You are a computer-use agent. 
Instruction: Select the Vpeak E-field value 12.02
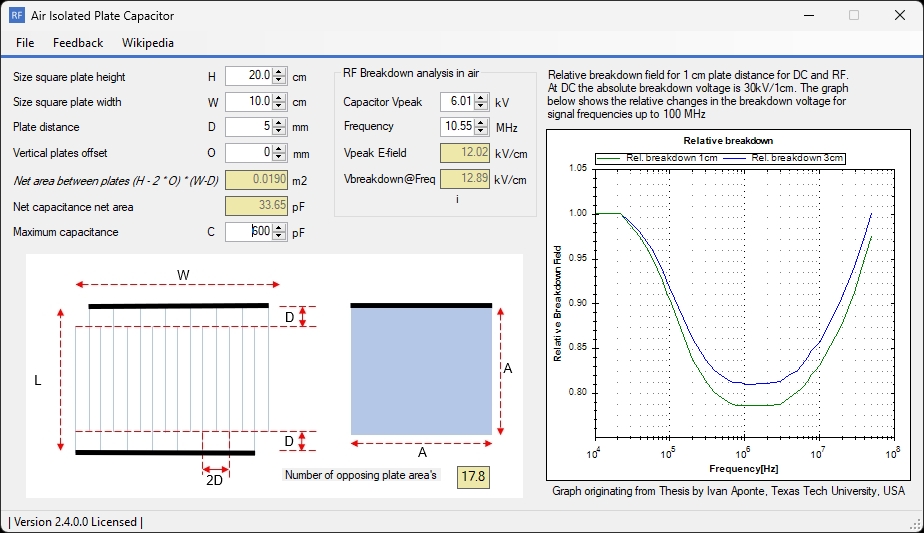pos(465,153)
